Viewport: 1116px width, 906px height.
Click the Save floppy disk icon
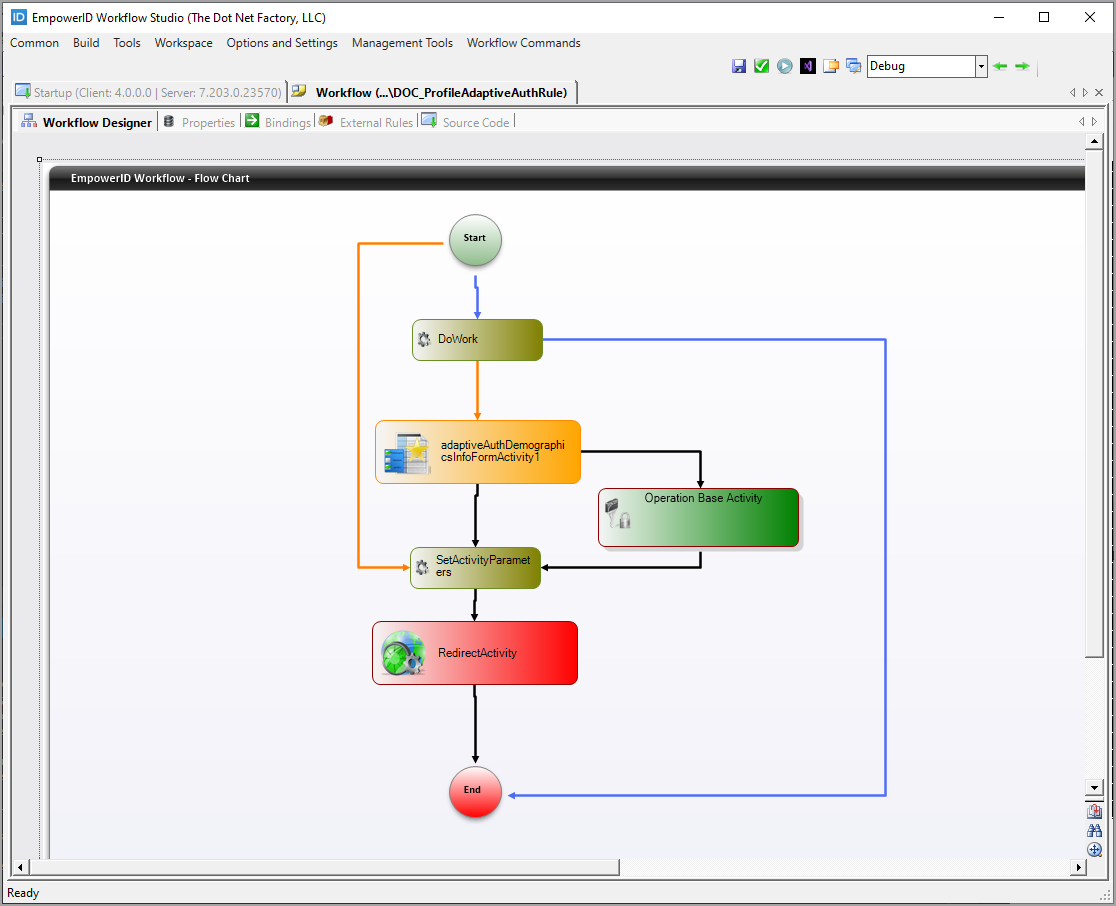coord(739,66)
